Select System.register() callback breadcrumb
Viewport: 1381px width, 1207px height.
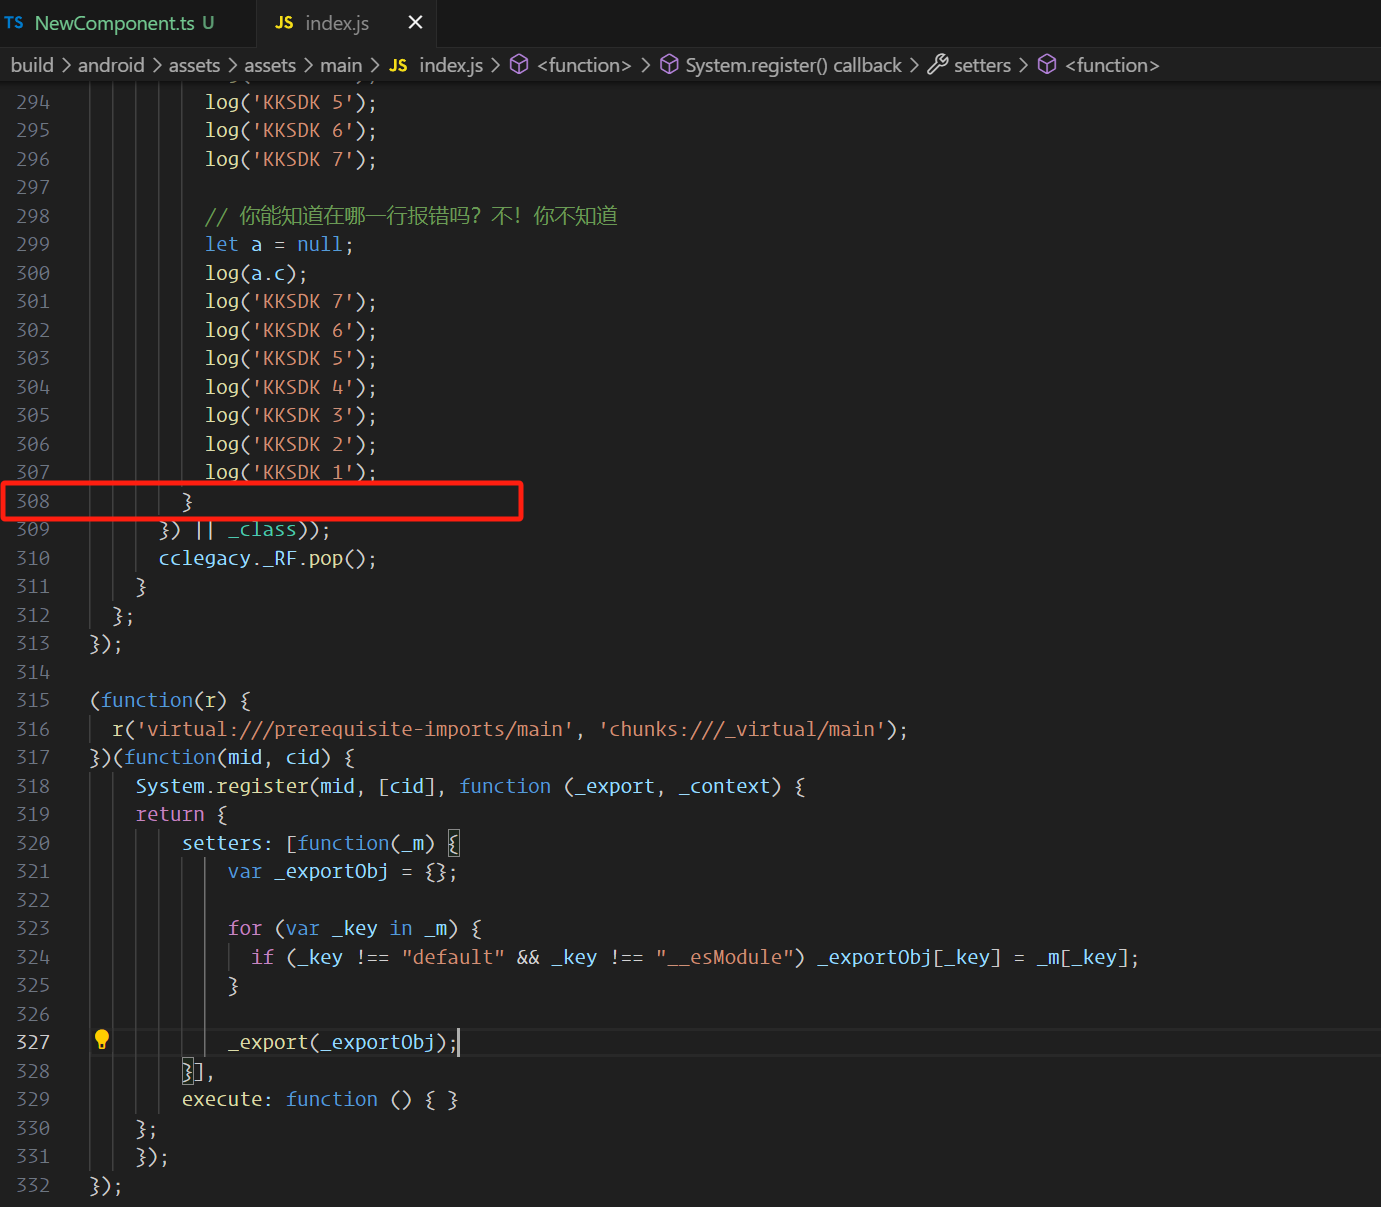(x=793, y=65)
